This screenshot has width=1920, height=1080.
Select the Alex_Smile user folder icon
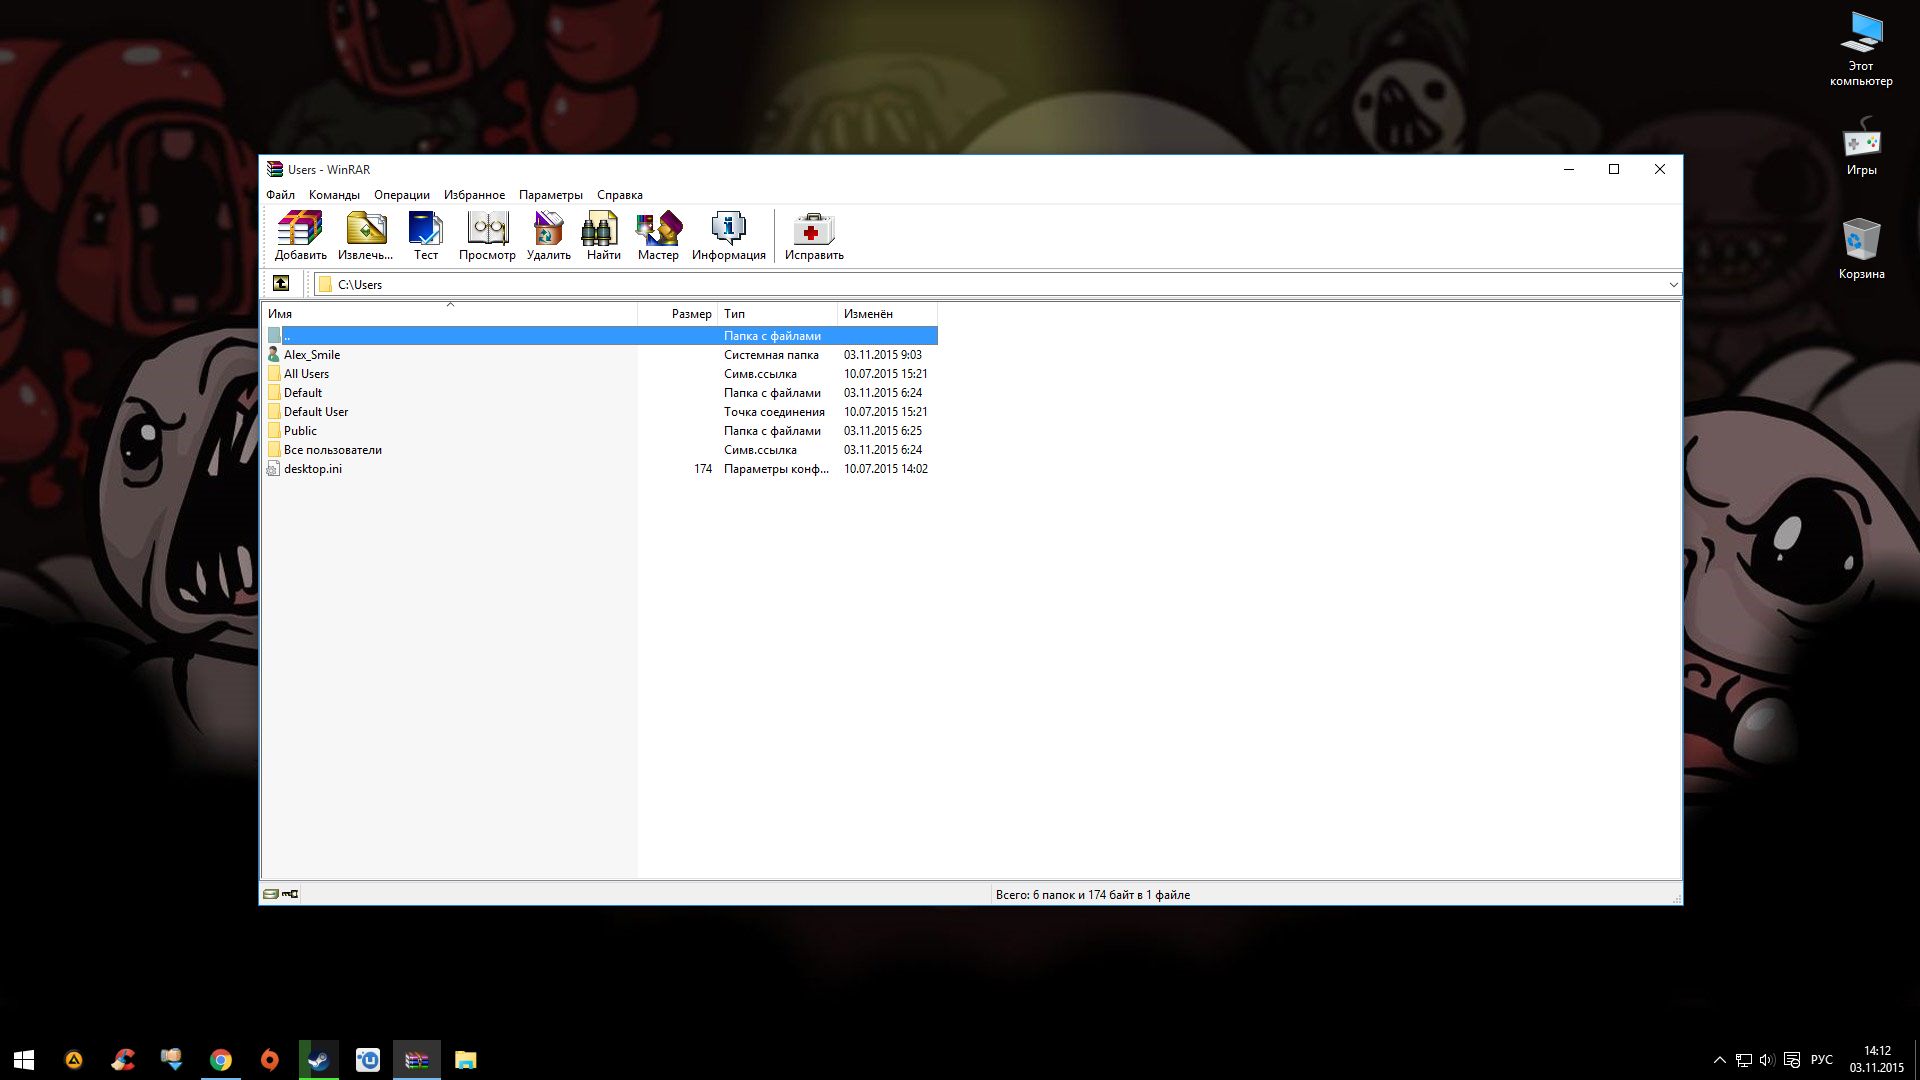click(x=273, y=355)
